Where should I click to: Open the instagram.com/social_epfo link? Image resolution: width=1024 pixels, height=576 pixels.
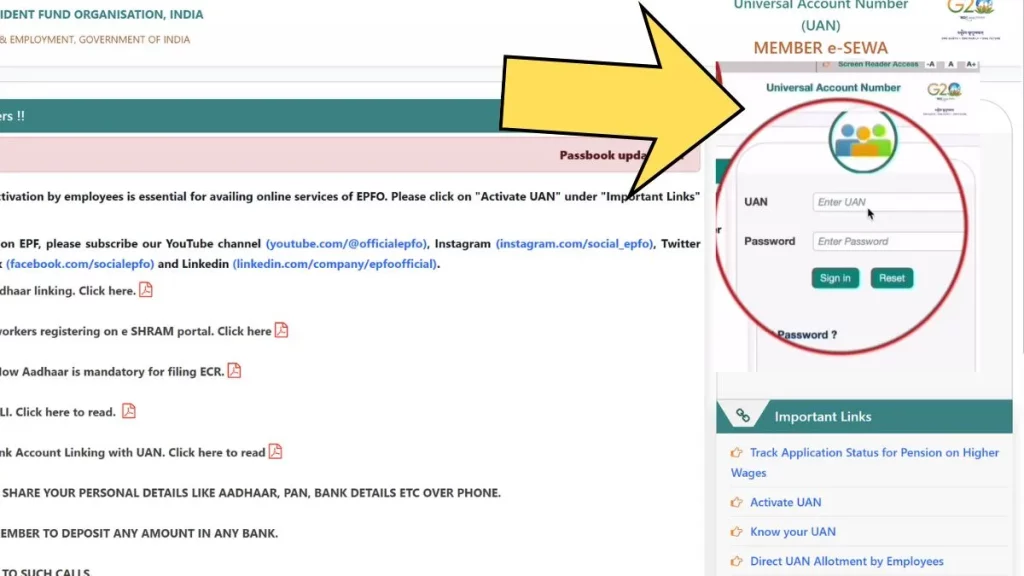pyautogui.click(x=574, y=244)
